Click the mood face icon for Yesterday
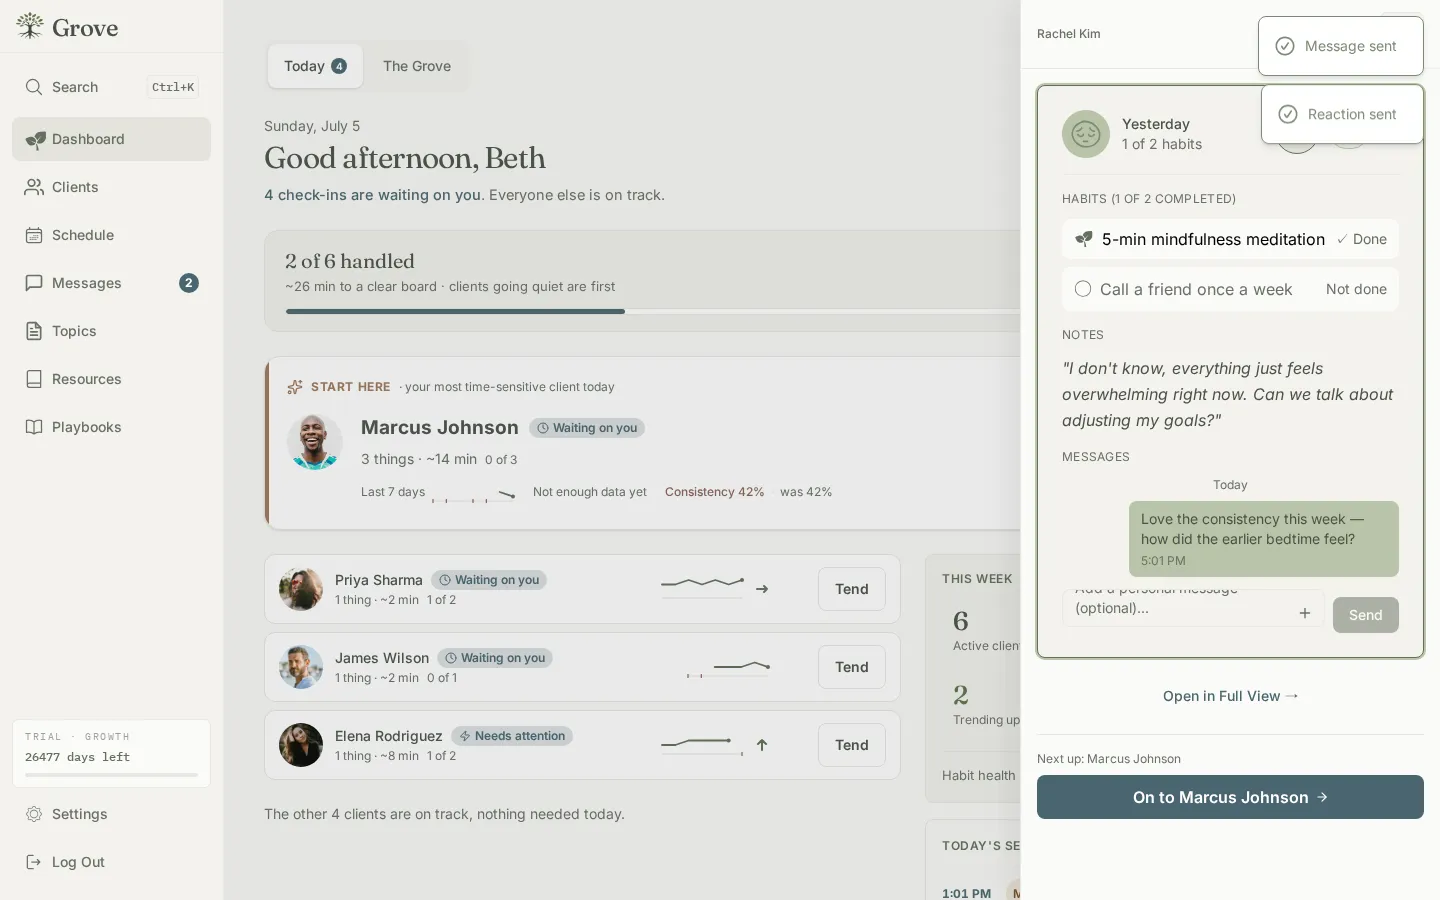 (1086, 134)
